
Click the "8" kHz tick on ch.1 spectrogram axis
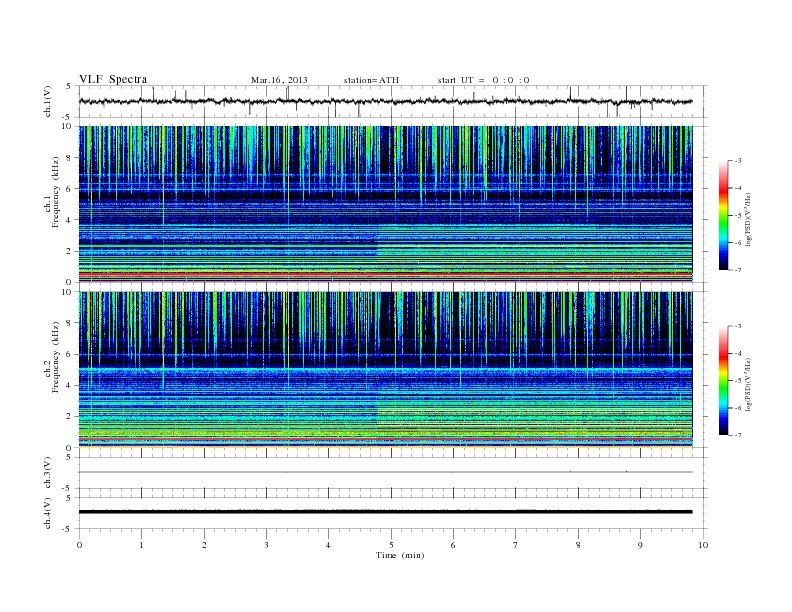(70, 158)
